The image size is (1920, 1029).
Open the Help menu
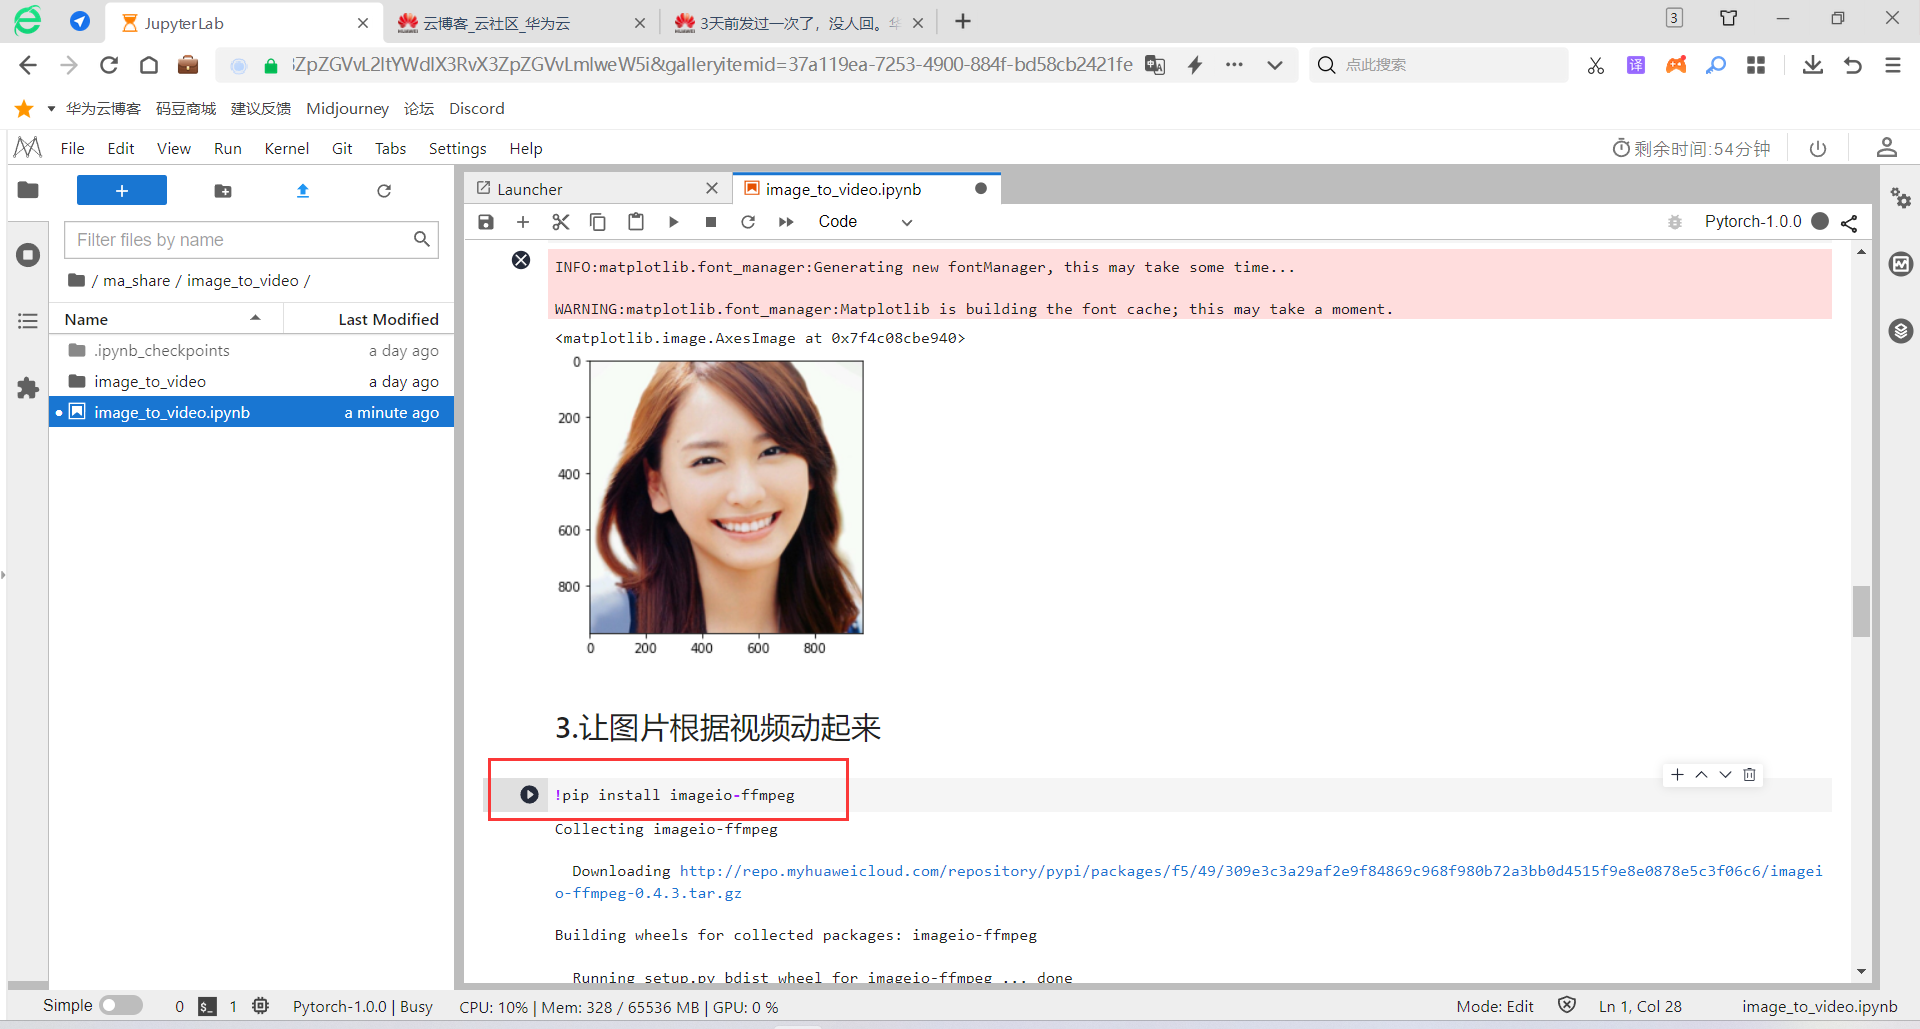(526, 149)
